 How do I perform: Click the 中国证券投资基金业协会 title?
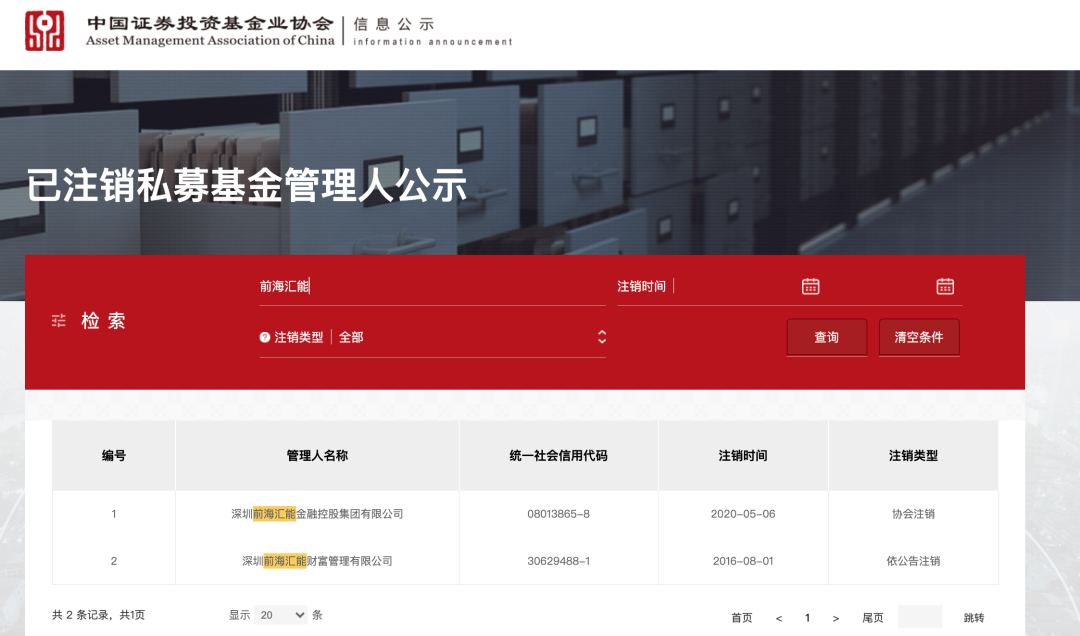pos(210,23)
